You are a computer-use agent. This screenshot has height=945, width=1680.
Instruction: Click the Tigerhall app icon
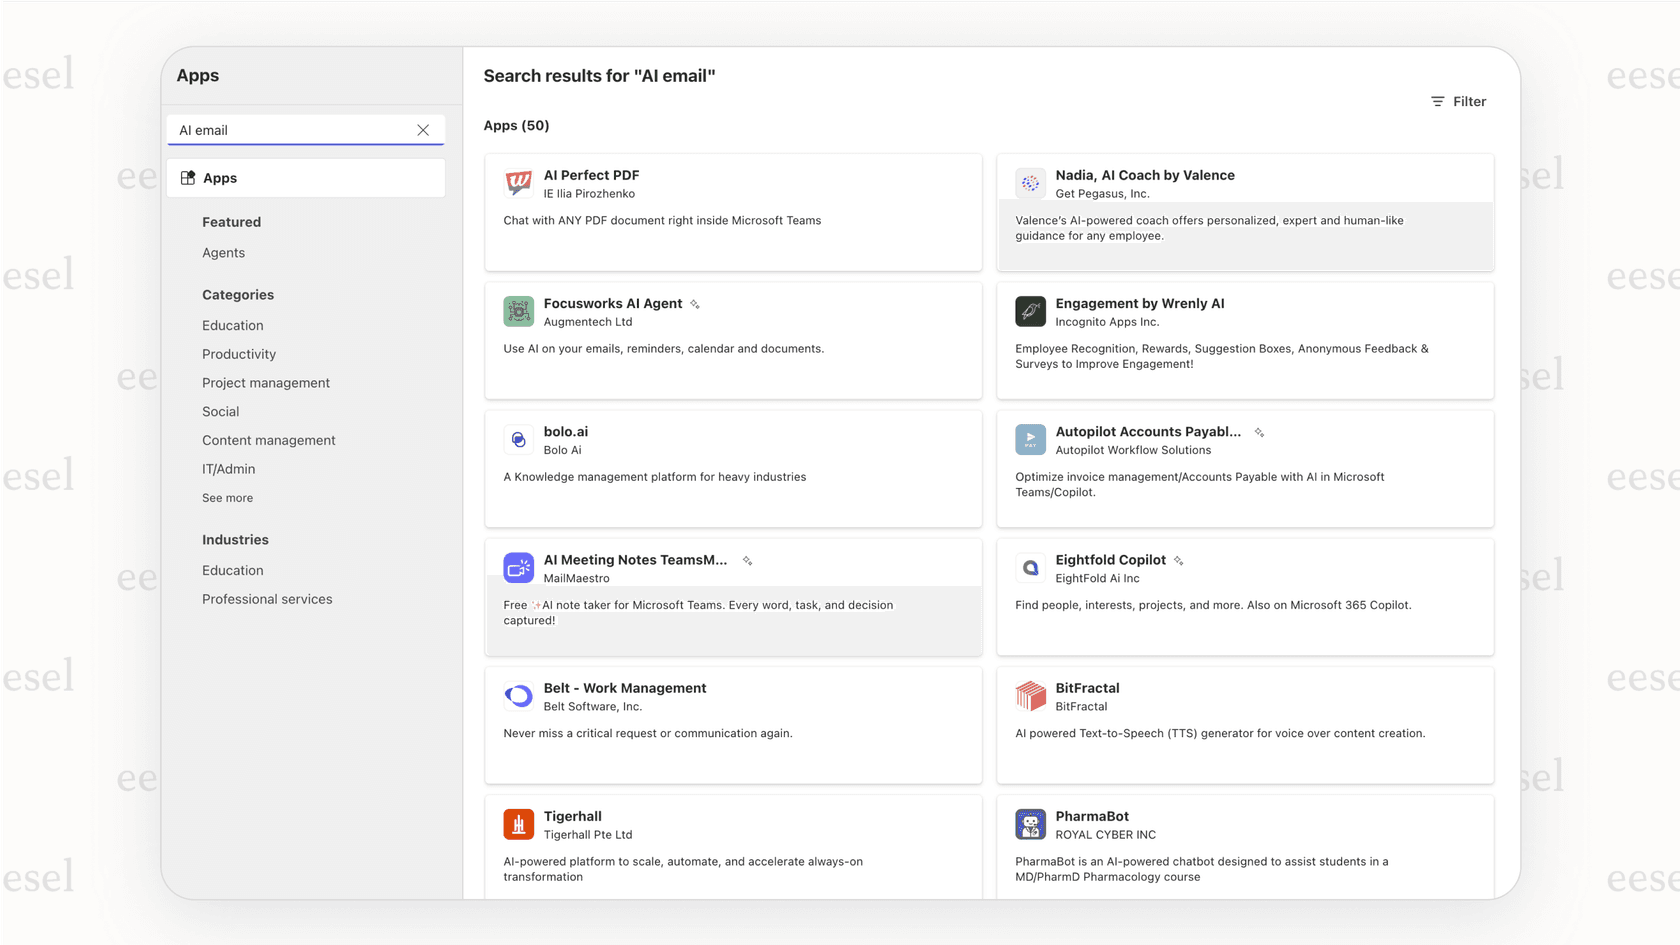click(x=518, y=824)
